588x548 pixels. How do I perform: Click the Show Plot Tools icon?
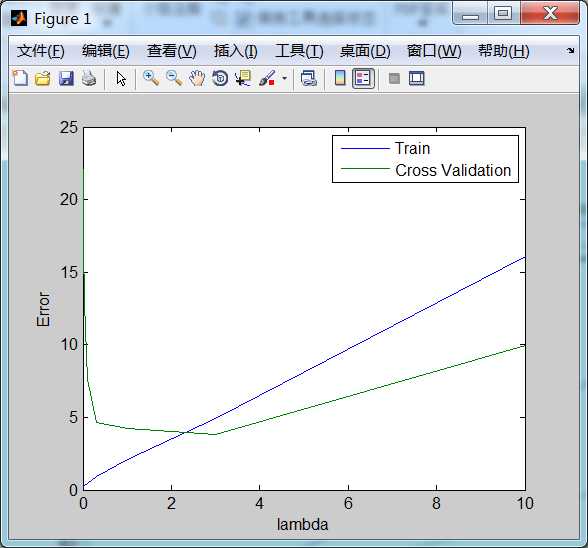coord(417,78)
